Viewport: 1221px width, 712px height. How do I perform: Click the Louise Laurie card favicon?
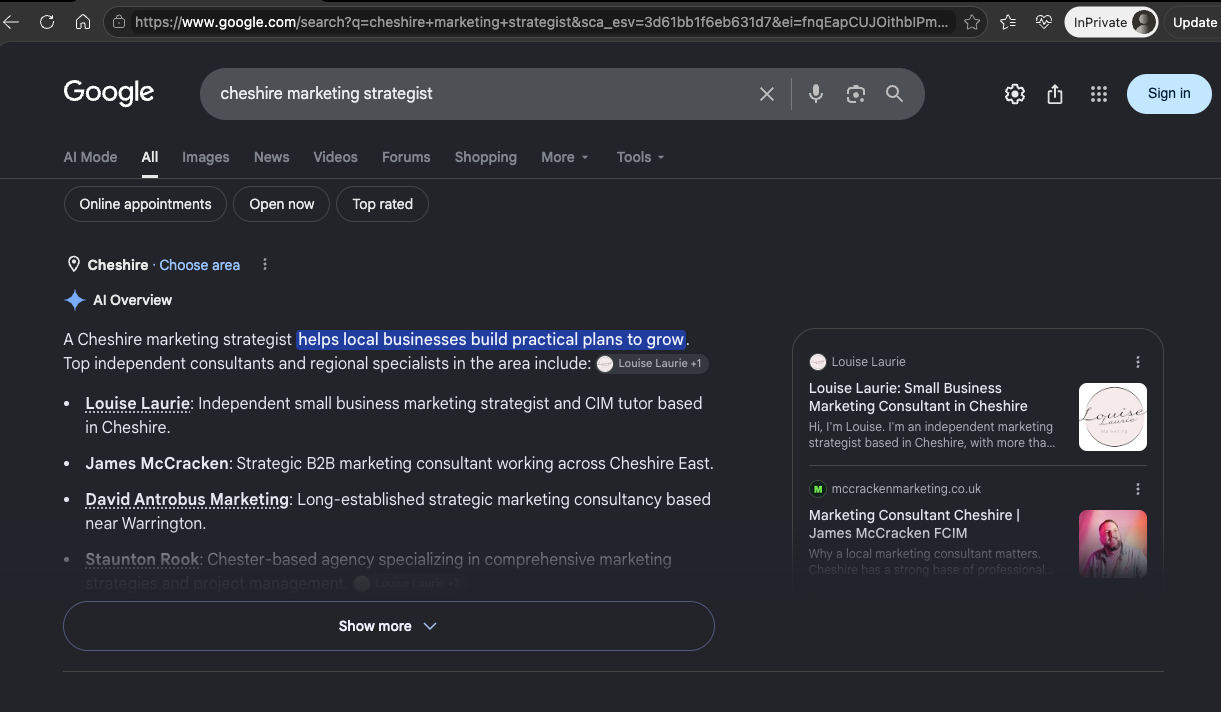pyautogui.click(x=818, y=362)
